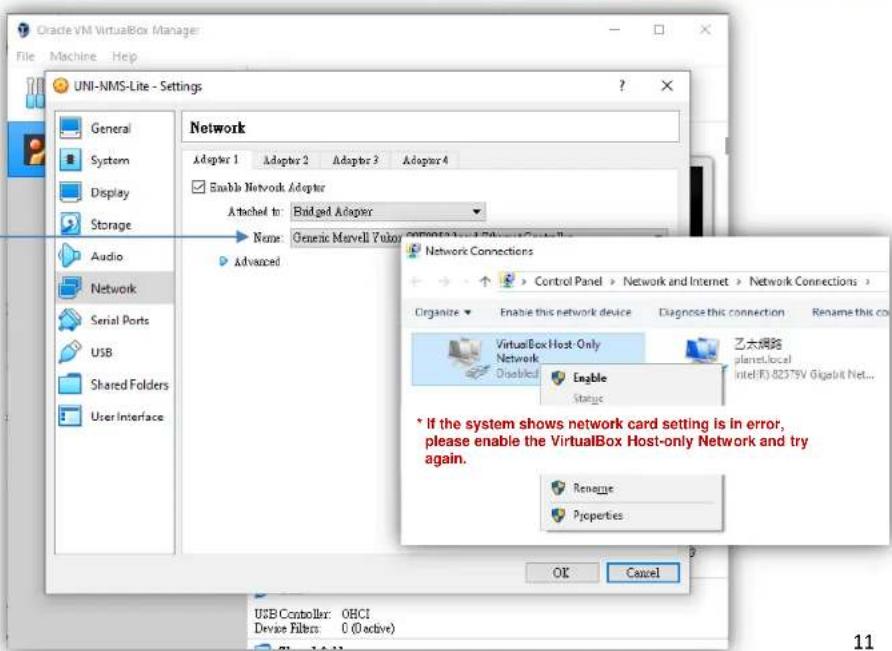Click the Oracle VM VirtualBox Manager title icon
The width and height of the screenshot is (892, 651).
tap(23, 30)
